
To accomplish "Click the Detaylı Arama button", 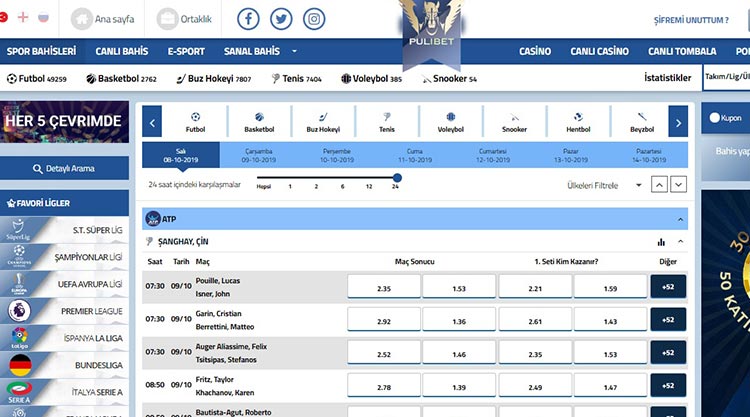I will (x=64, y=169).
